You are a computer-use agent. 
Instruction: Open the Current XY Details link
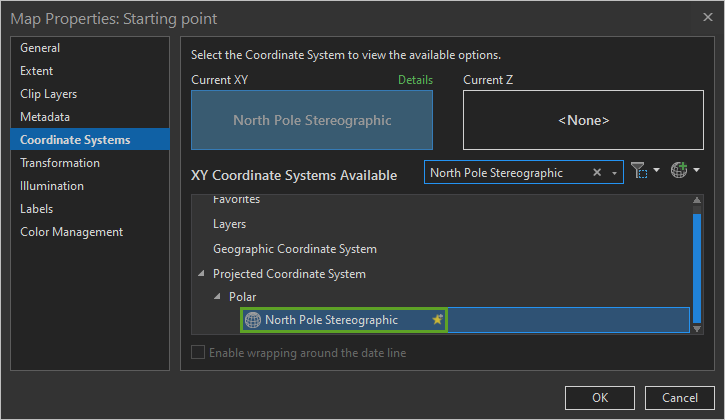pos(415,79)
